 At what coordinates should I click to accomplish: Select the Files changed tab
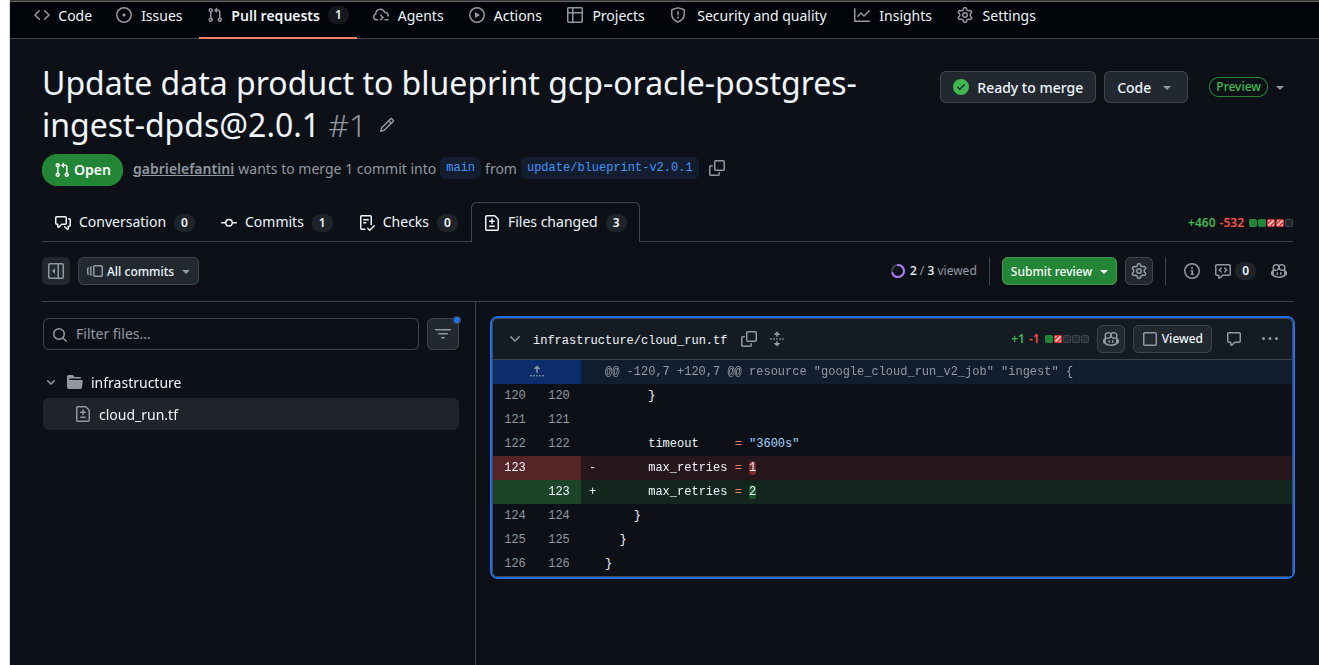tap(555, 222)
